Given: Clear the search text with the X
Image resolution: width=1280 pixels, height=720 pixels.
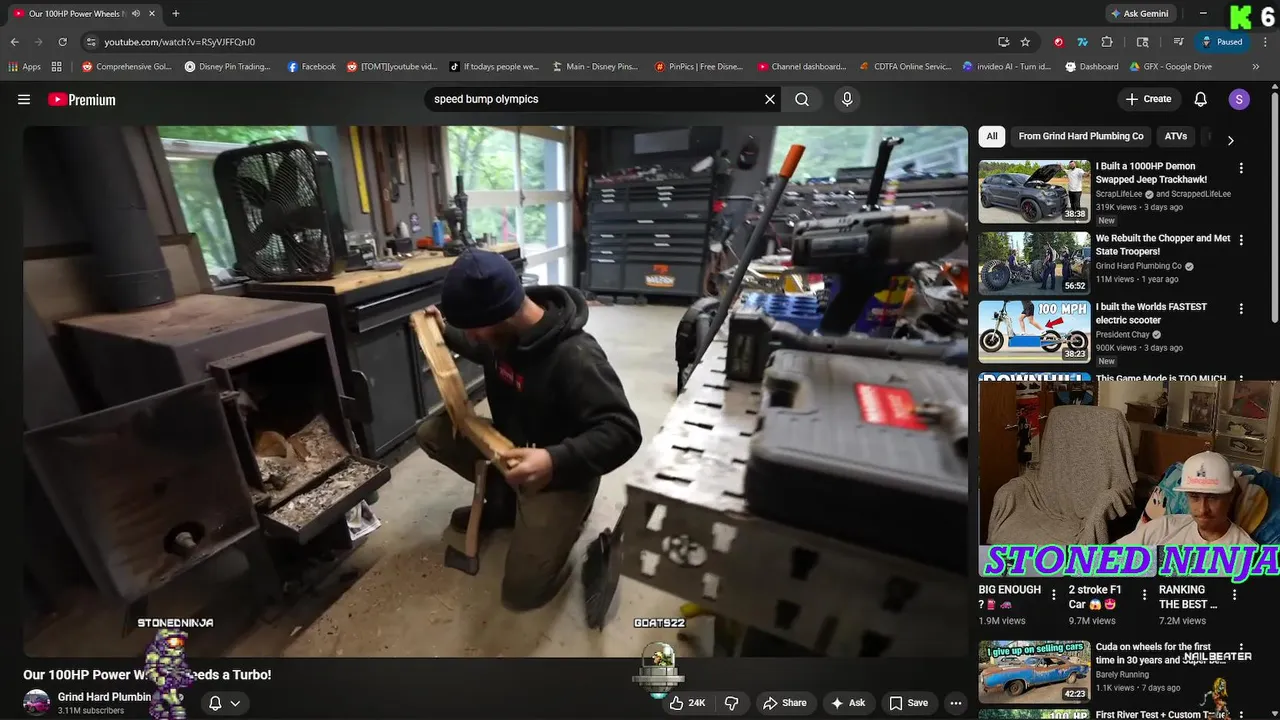Looking at the screenshot, I should pos(770,99).
